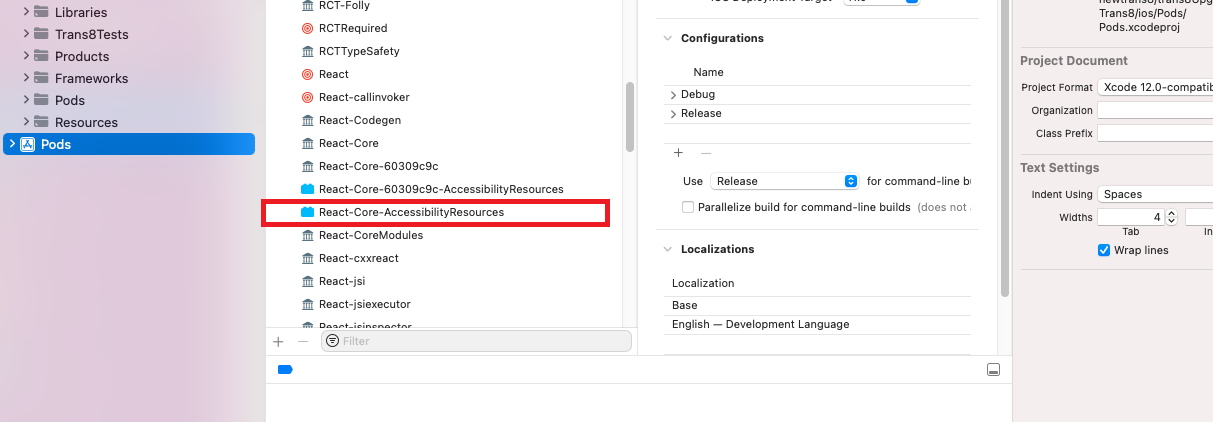Click the Frameworks folder icon

(41, 78)
